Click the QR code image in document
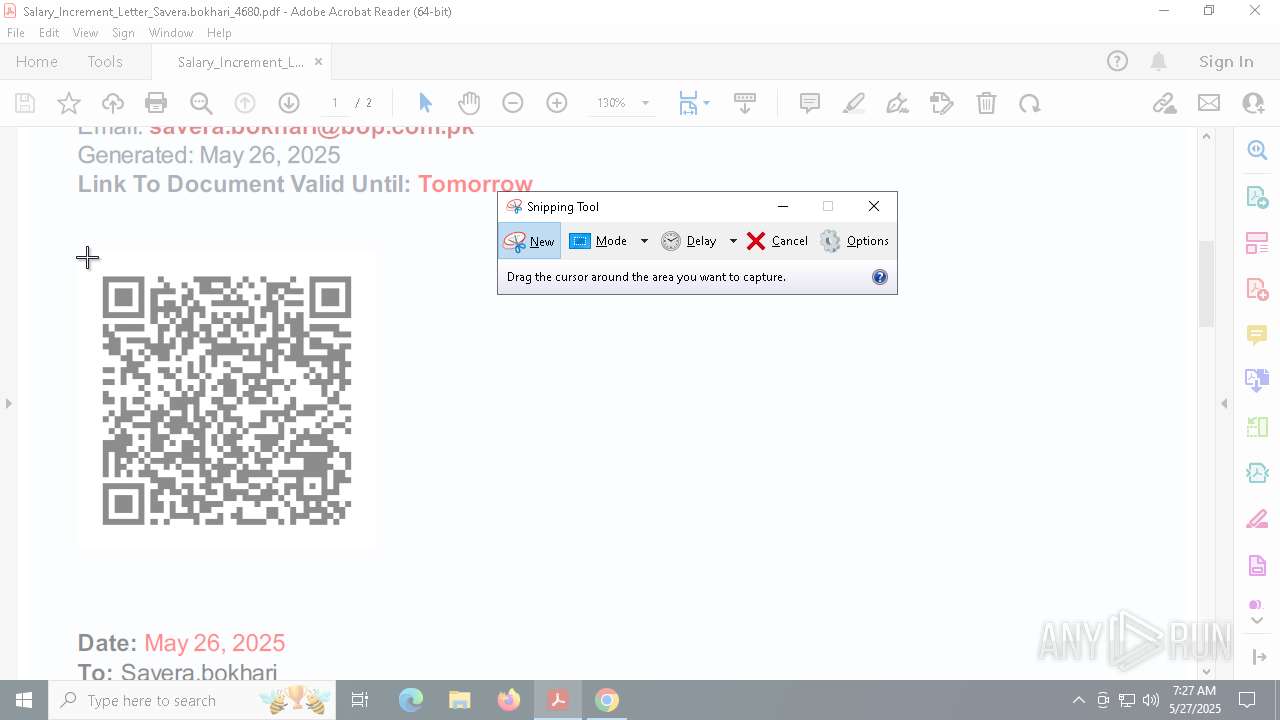This screenshot has height=720, width=1280. pyautogui.click(x=227, y=401)
